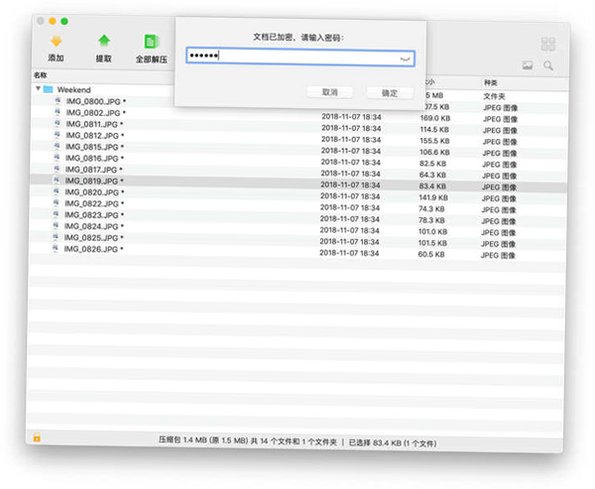
Task: Click the yellow minimize window button
Action: [x=52, y=21]
